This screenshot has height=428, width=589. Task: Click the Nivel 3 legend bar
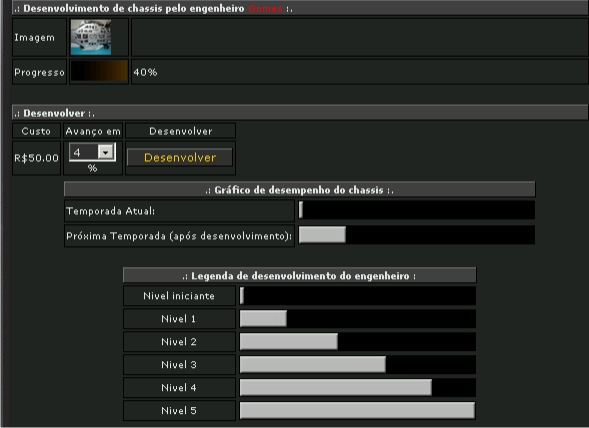[x=358, y=364]
